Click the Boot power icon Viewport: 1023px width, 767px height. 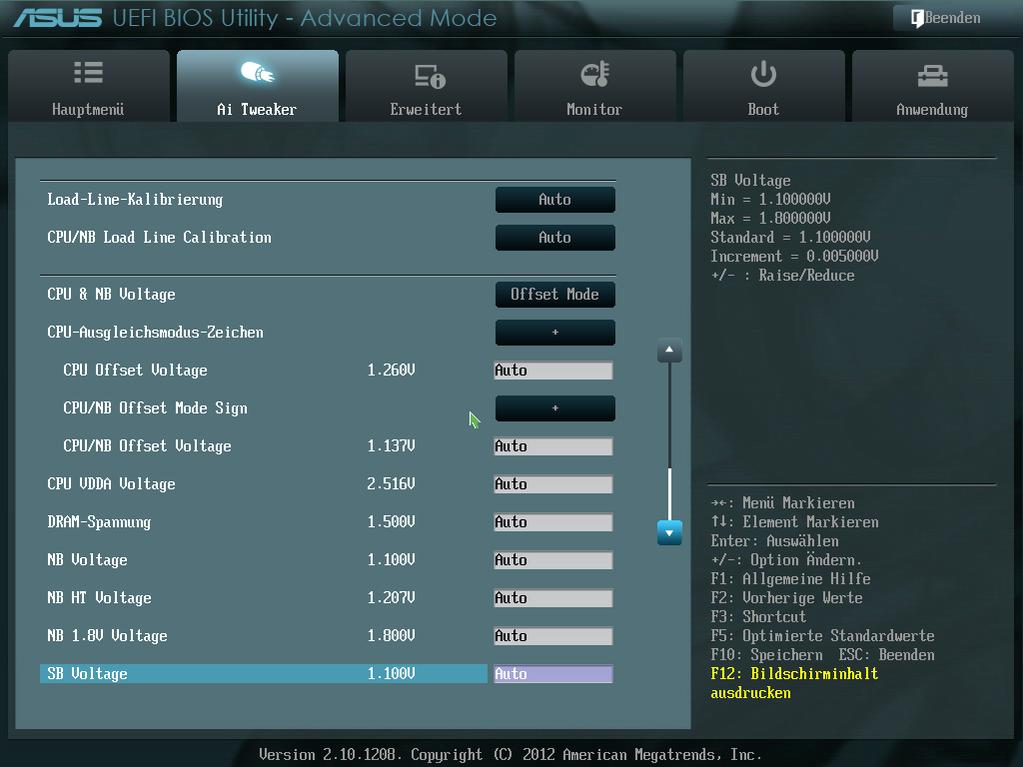coord(763,74)
